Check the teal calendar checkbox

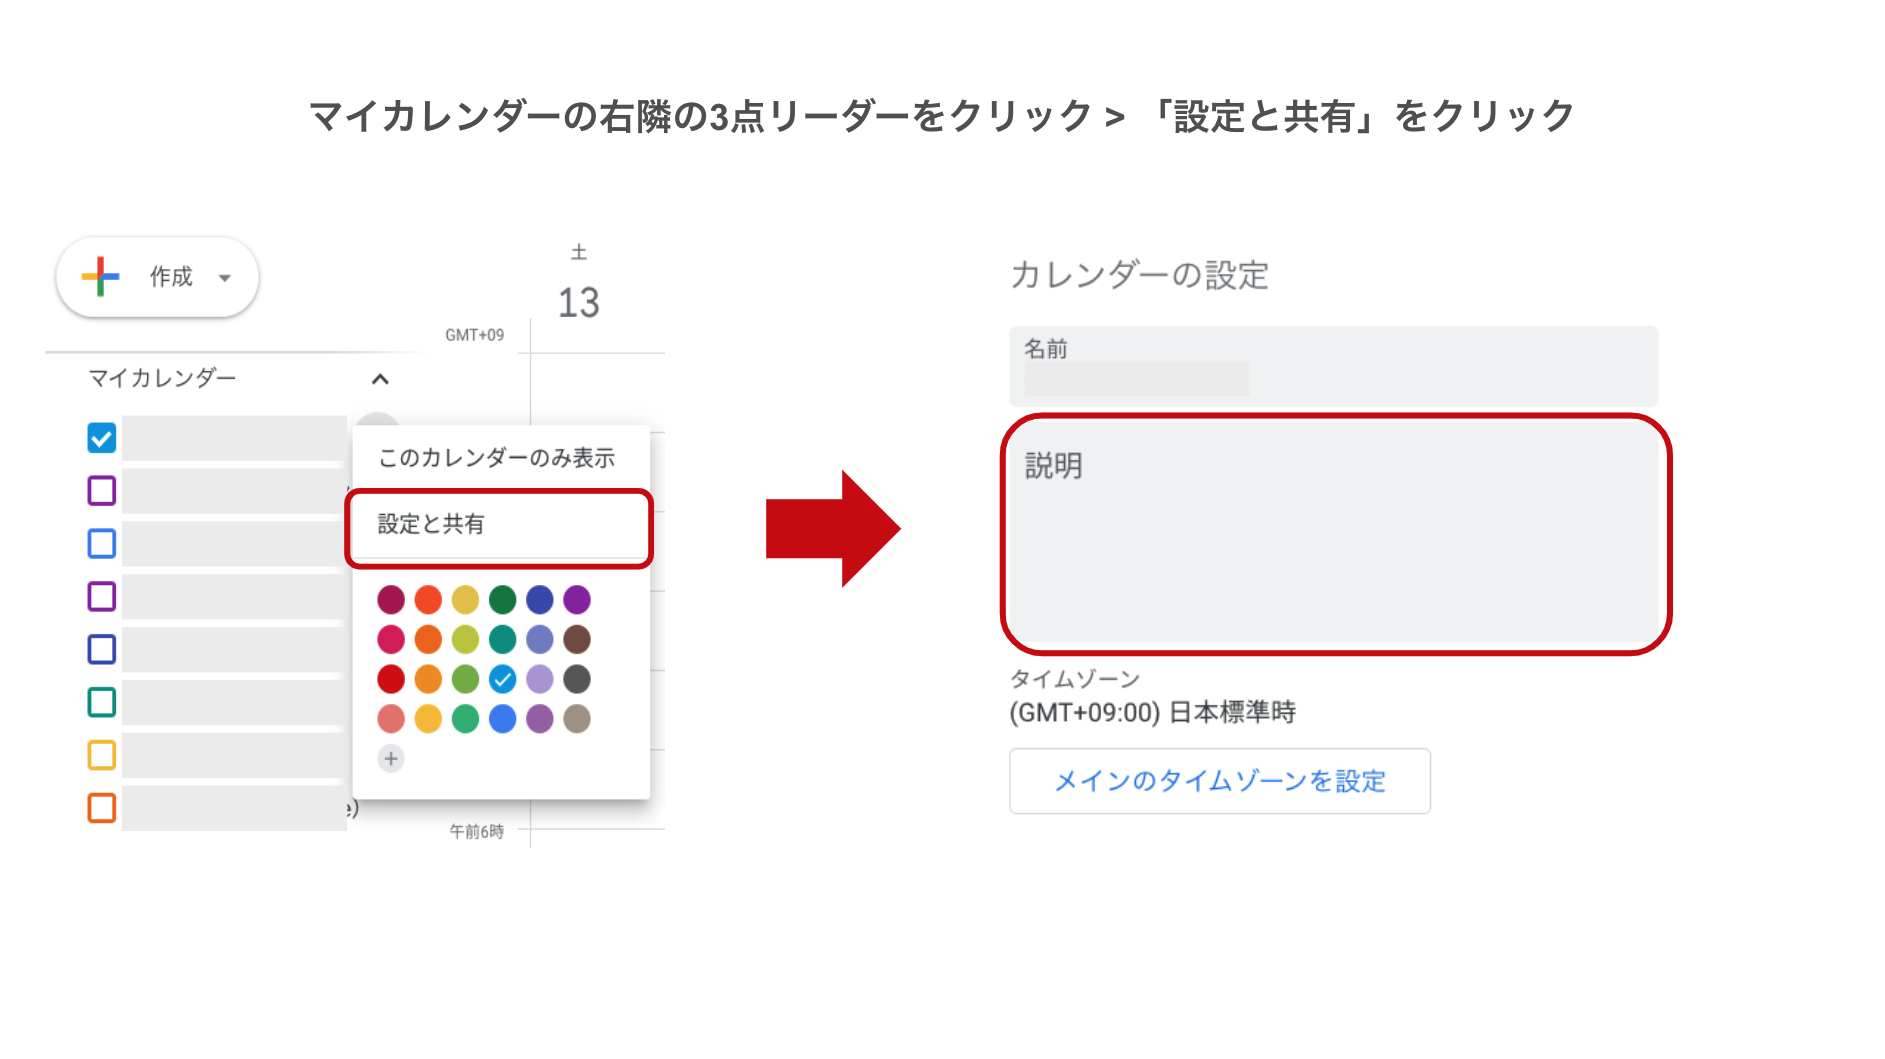[x=102, y=702]
